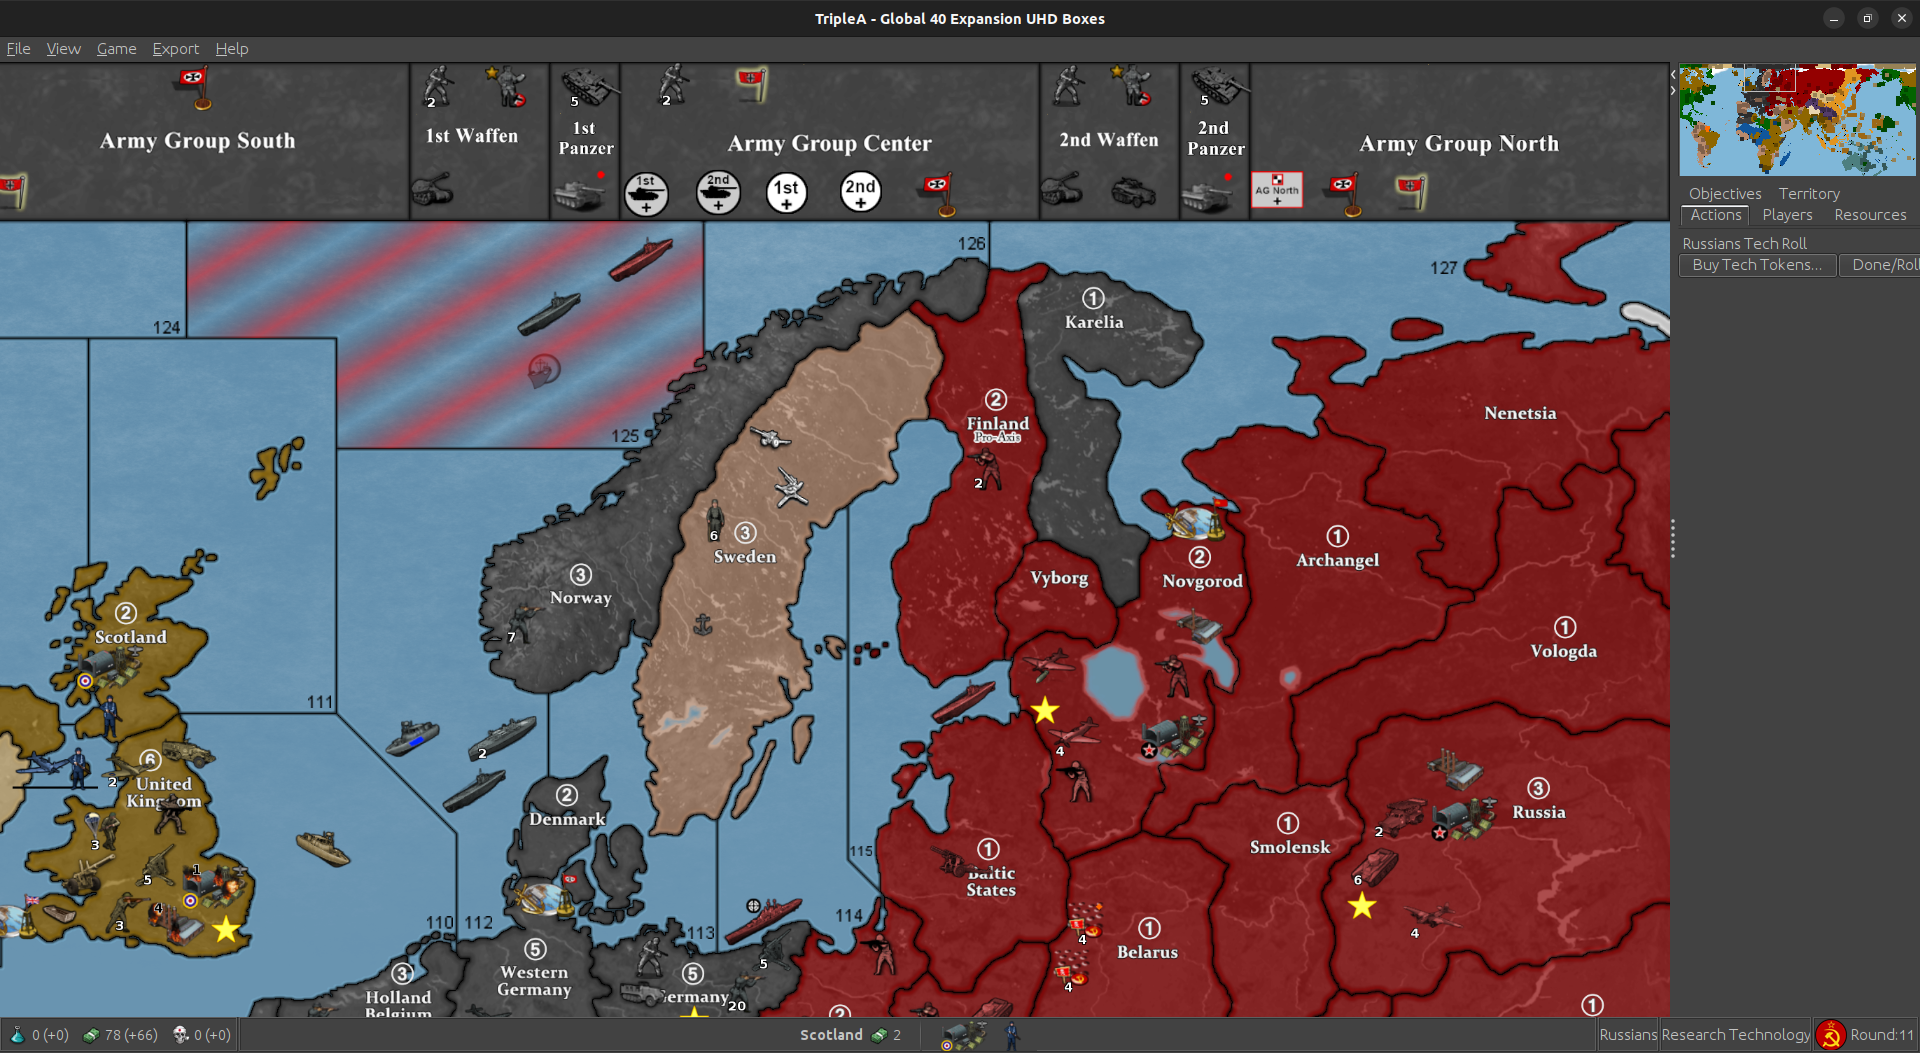Click the Western Germany label
The height and width of the screenshot is (1053, 1920).
[x=534, y=981]
